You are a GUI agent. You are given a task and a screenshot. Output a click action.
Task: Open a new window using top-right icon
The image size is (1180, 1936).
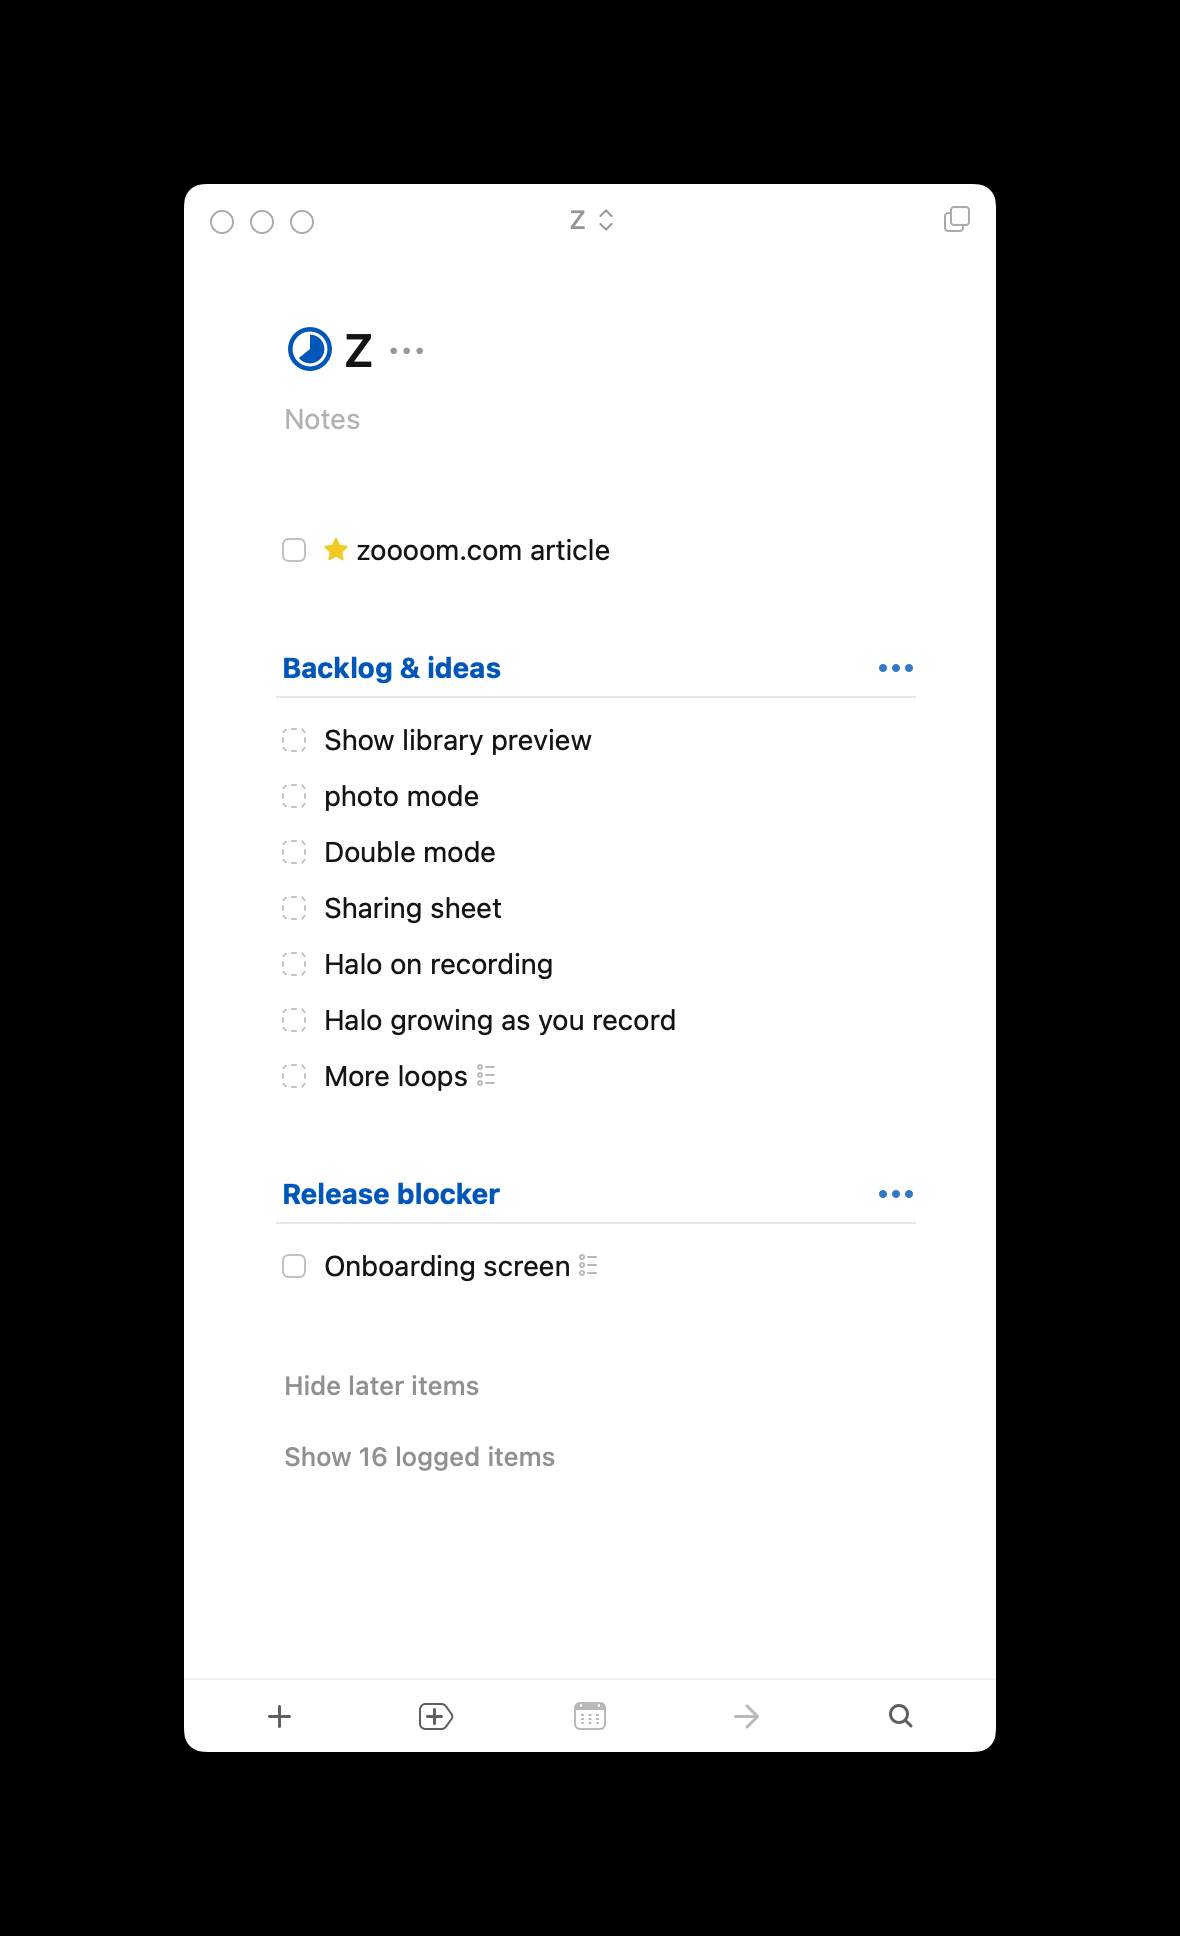click(x=957, y=219)
